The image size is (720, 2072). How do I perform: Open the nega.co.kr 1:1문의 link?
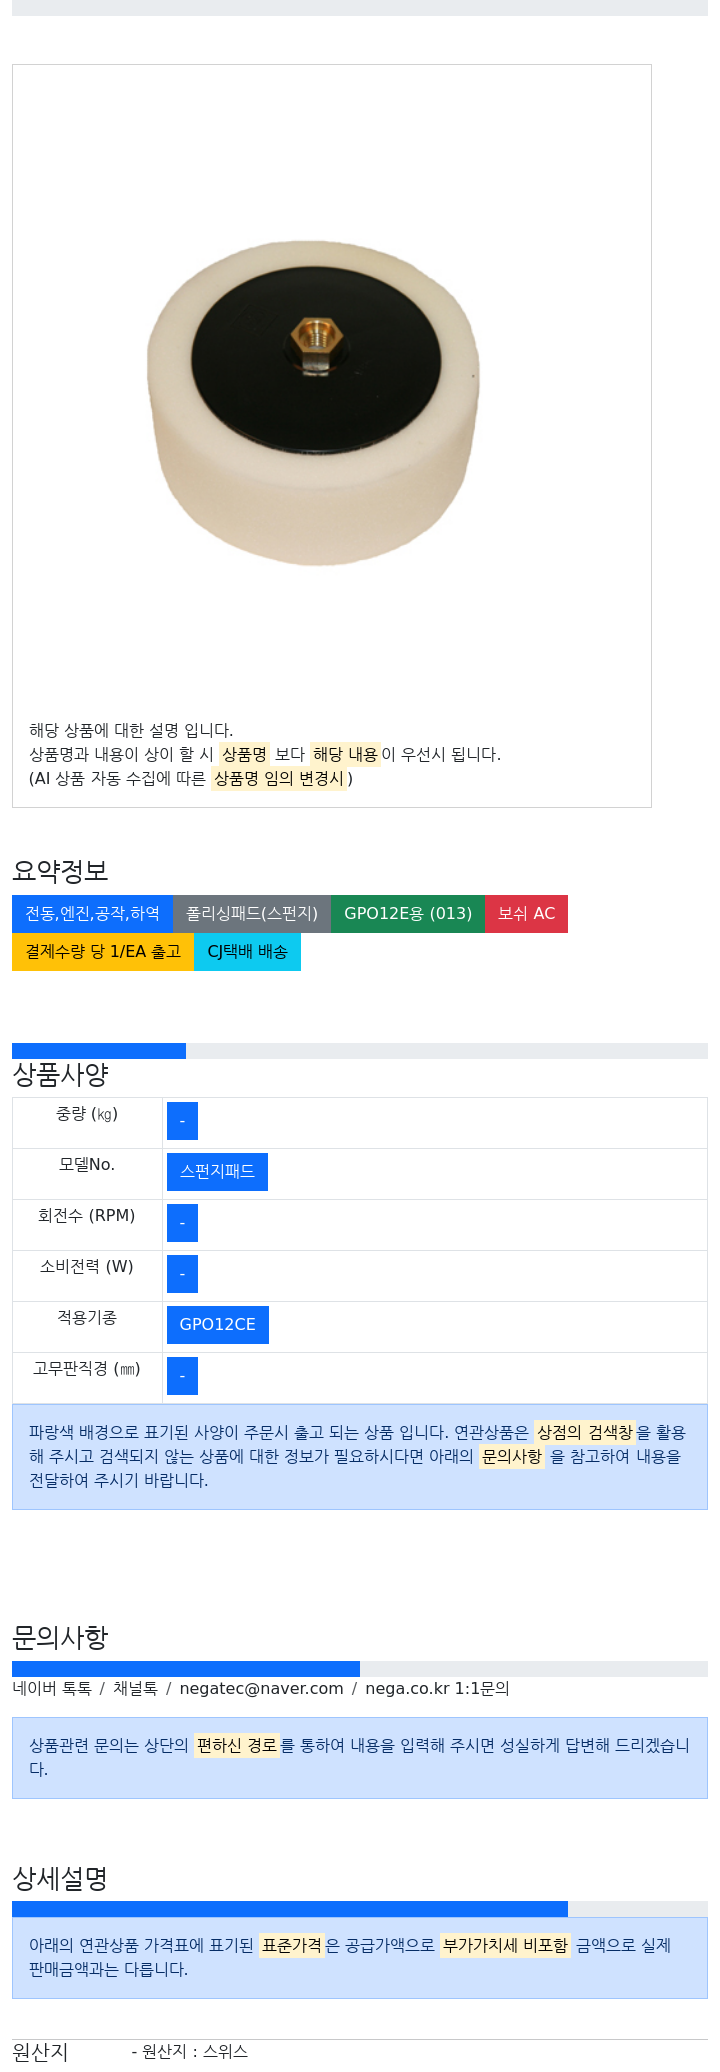coord(437,1688)
